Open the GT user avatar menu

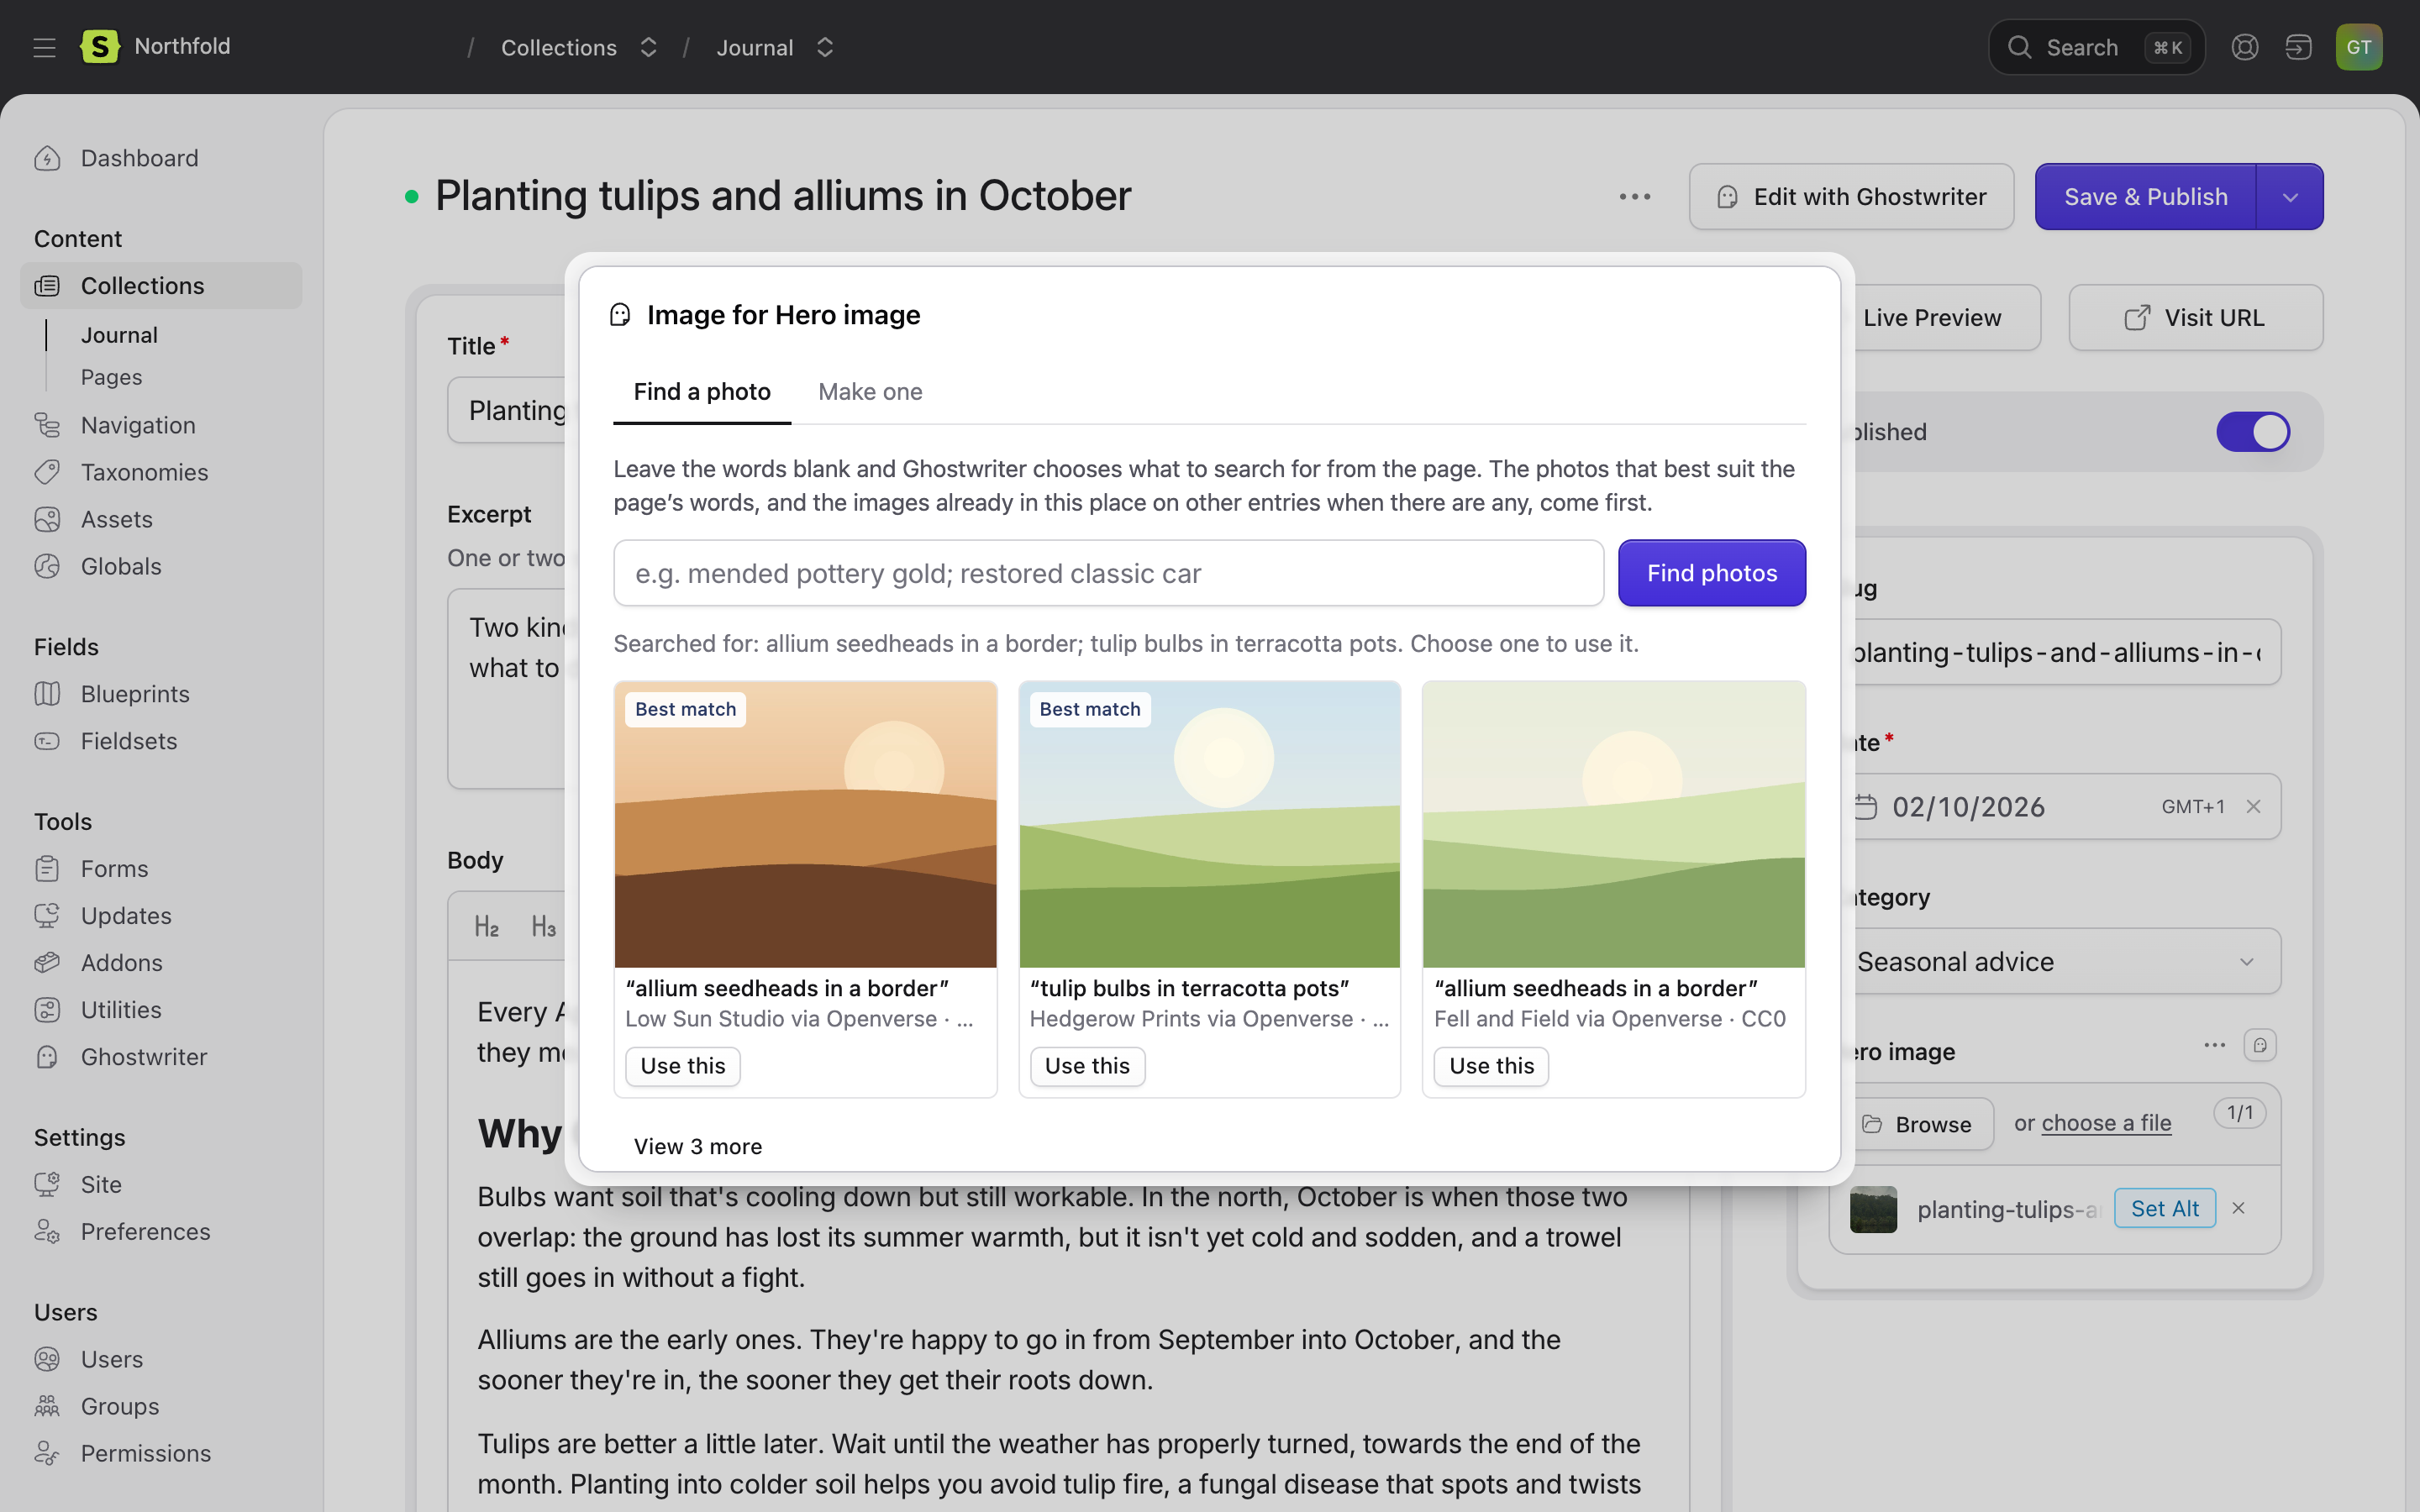2358,47
